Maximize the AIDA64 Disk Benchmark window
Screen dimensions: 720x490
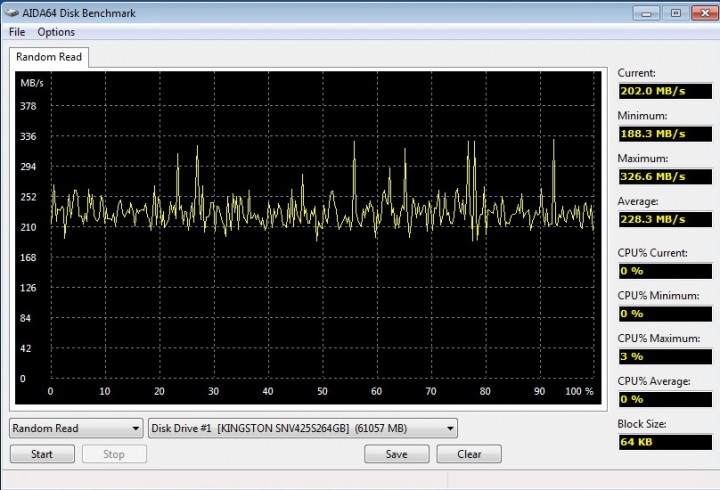click(x=675, y=13)
